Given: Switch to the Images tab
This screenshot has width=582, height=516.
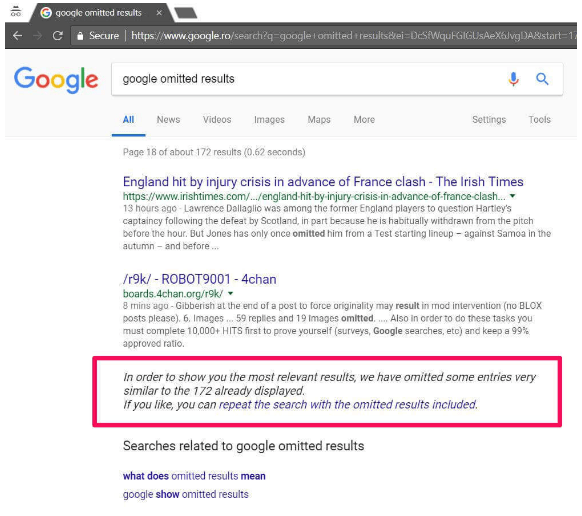Looking at the screenshot, I should (x=269, y=120).
